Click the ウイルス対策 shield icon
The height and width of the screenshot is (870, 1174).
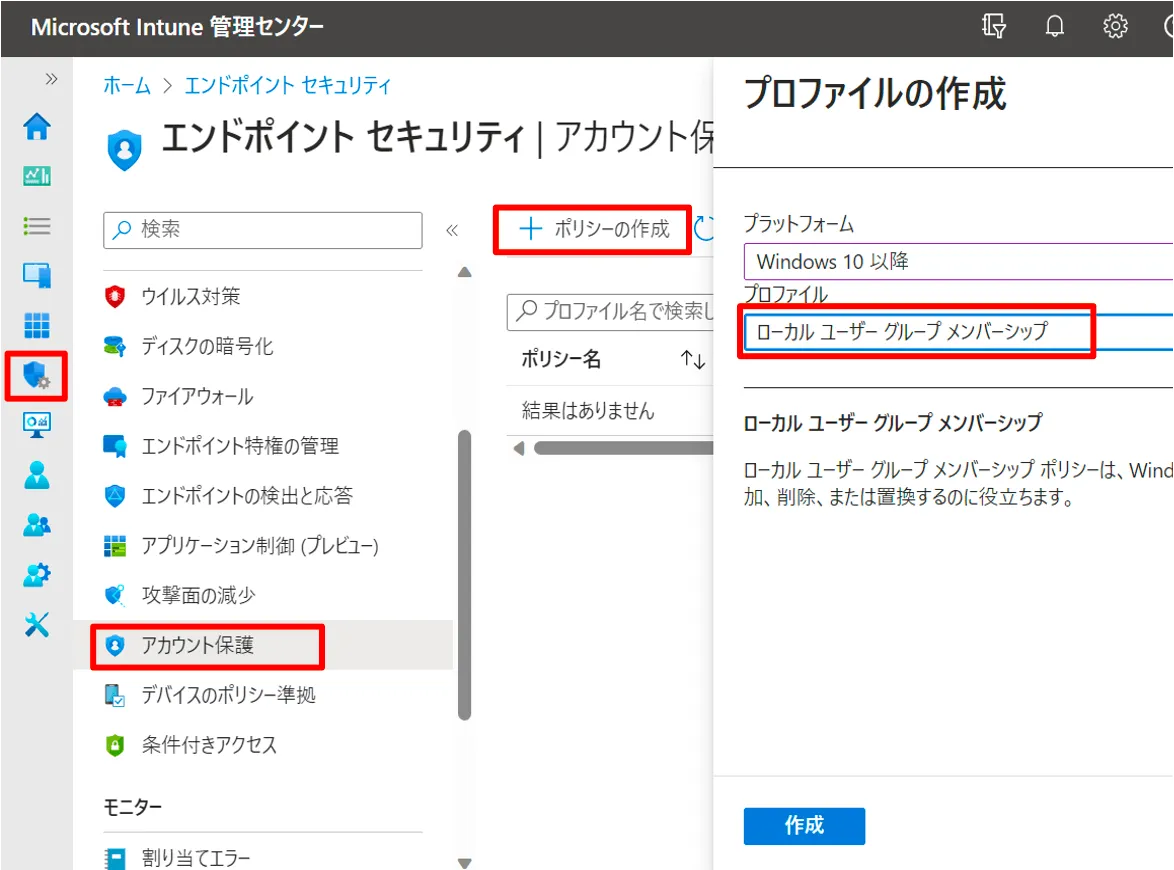coord(115,296)
